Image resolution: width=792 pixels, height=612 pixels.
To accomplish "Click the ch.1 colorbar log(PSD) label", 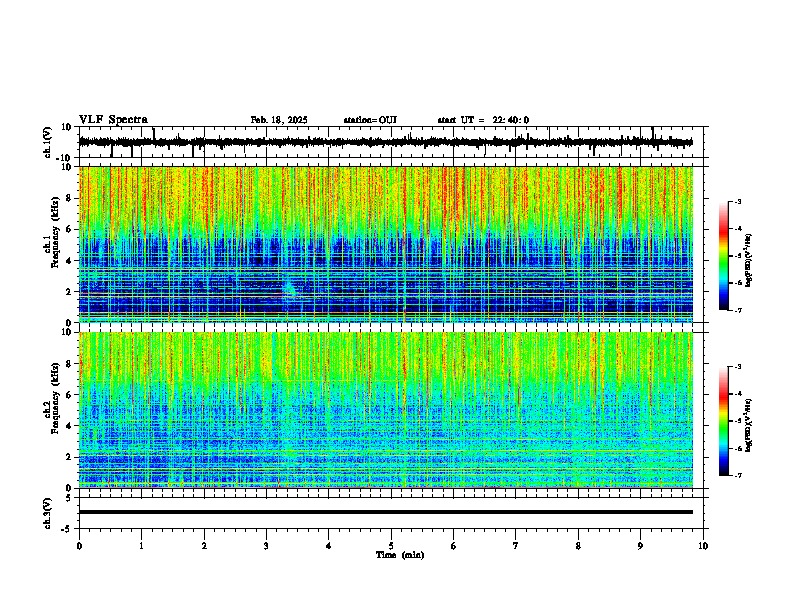I will pos(749,260).
